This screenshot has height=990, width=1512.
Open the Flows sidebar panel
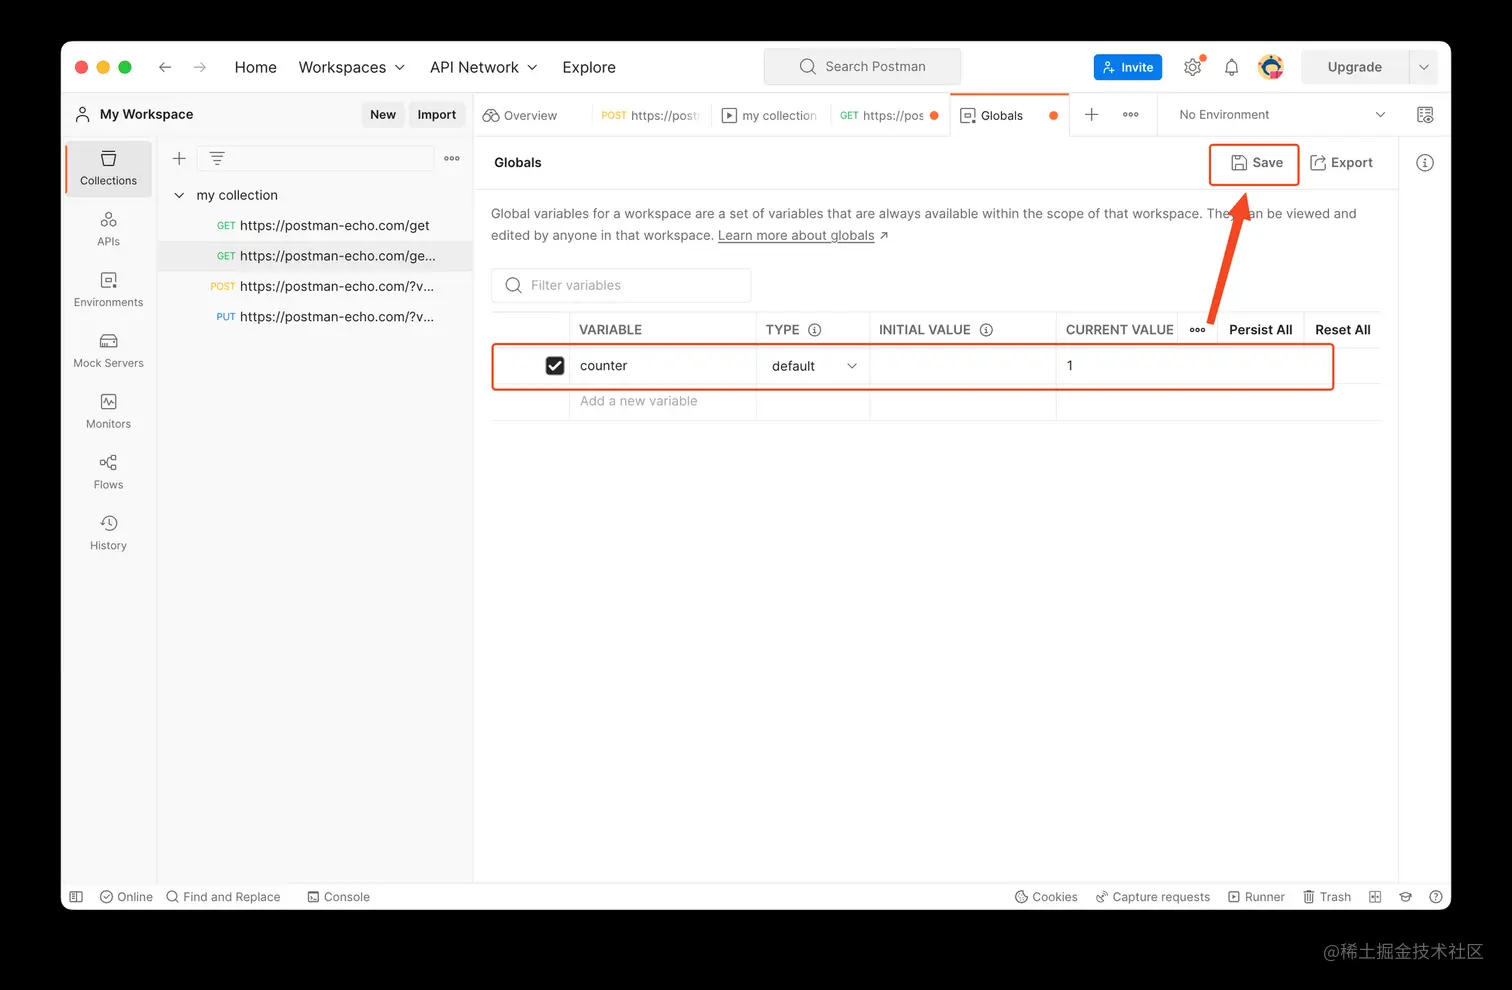(x=108, y=472)
